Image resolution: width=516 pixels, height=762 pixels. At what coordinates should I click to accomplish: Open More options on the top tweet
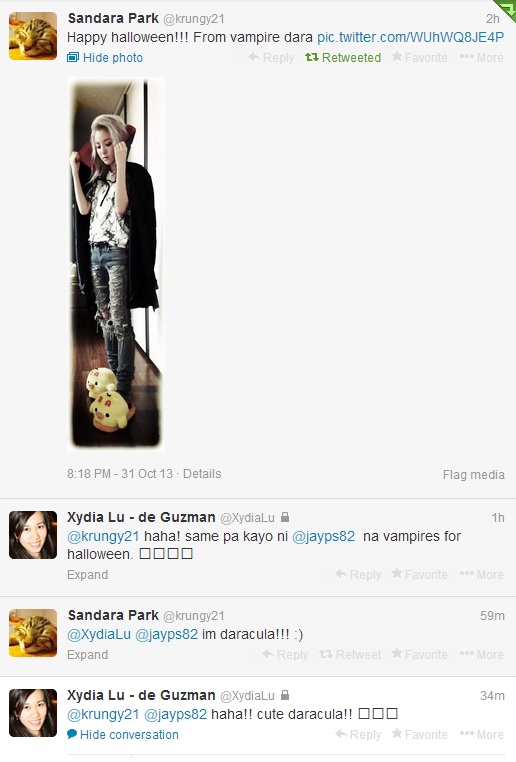pyautogui.click(x=482, y=57)
